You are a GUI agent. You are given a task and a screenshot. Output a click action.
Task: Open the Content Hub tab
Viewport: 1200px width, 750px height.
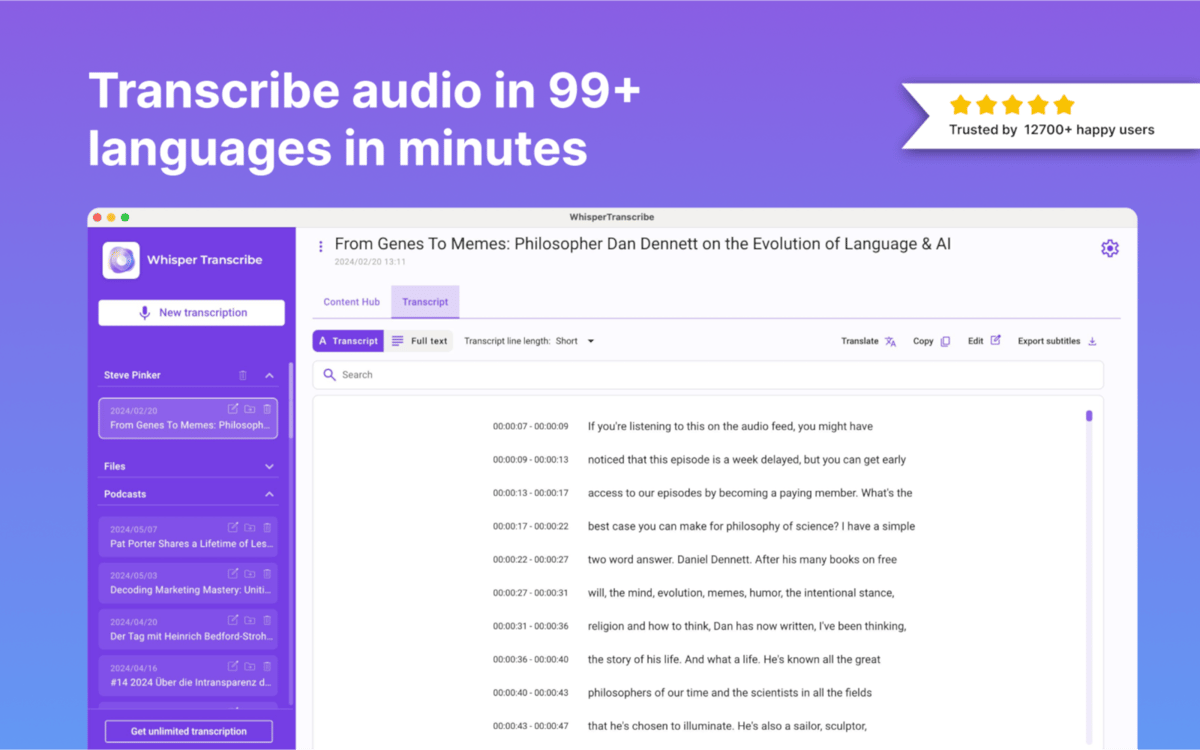coord(351,302)
